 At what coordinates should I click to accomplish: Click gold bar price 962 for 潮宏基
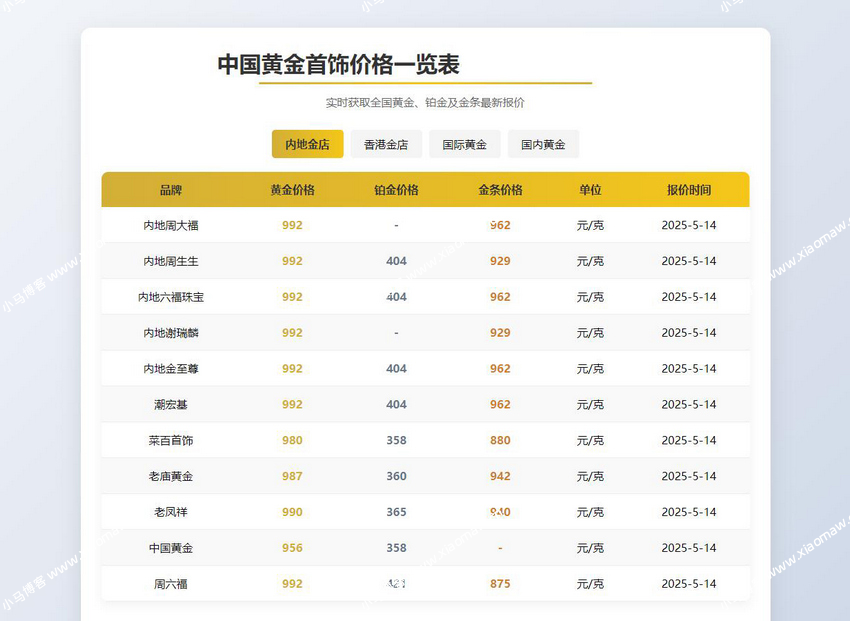500,404
